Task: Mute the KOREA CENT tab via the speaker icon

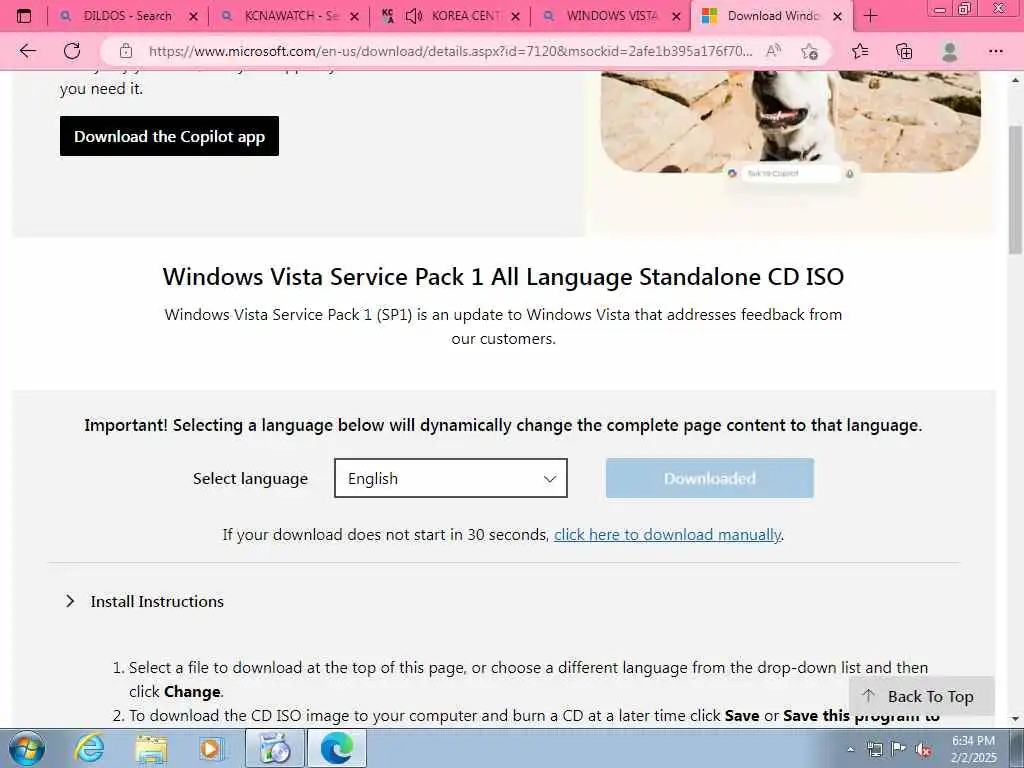Action: point(414,16)
